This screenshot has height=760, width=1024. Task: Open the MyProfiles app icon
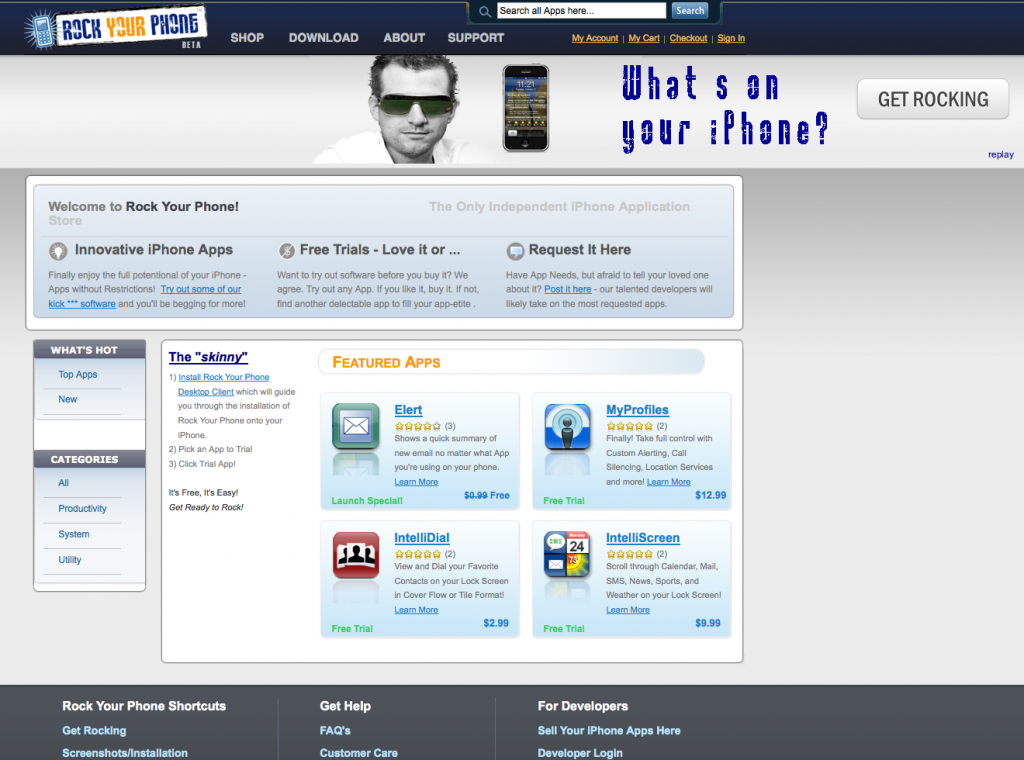(568, 426)
